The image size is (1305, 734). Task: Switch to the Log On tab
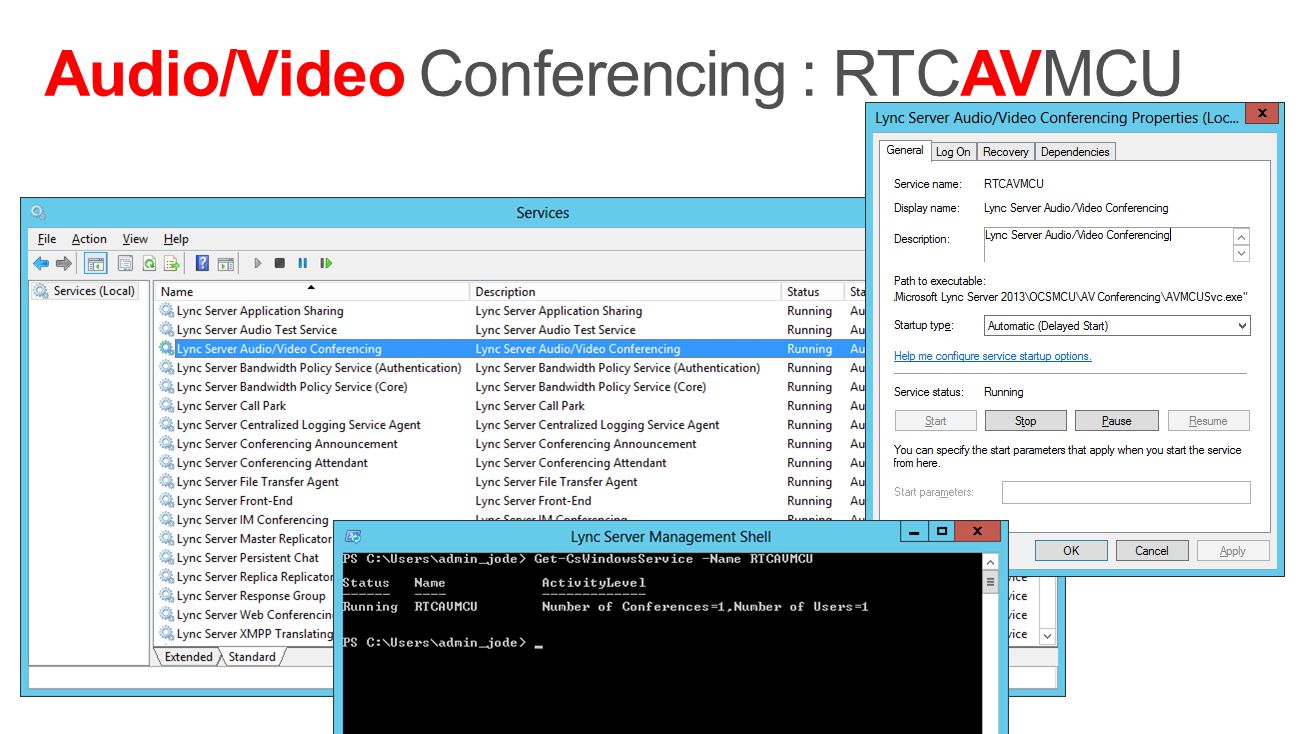coord(953,152)
